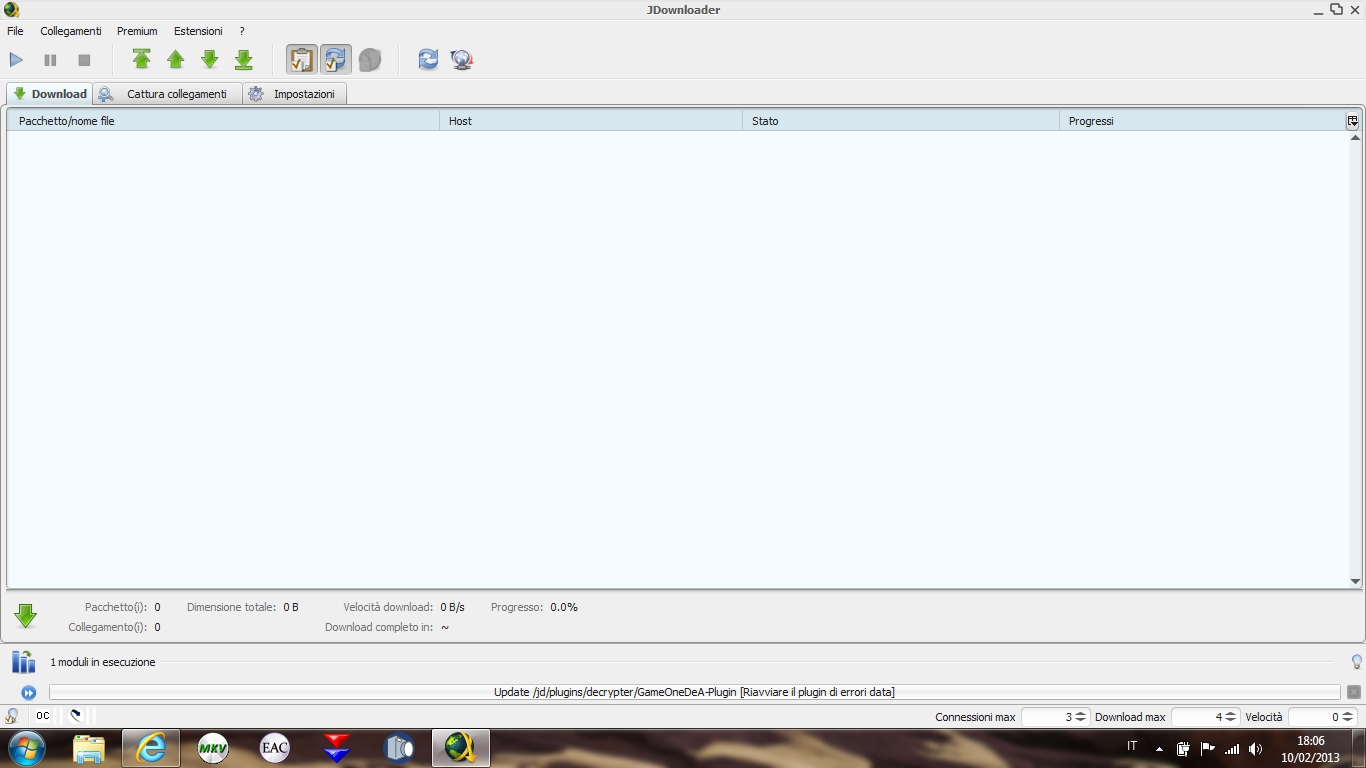The height and width of the screenshot is (768, 1366).
Task: Click network signal tray icon
Action: coord(1232,748)
